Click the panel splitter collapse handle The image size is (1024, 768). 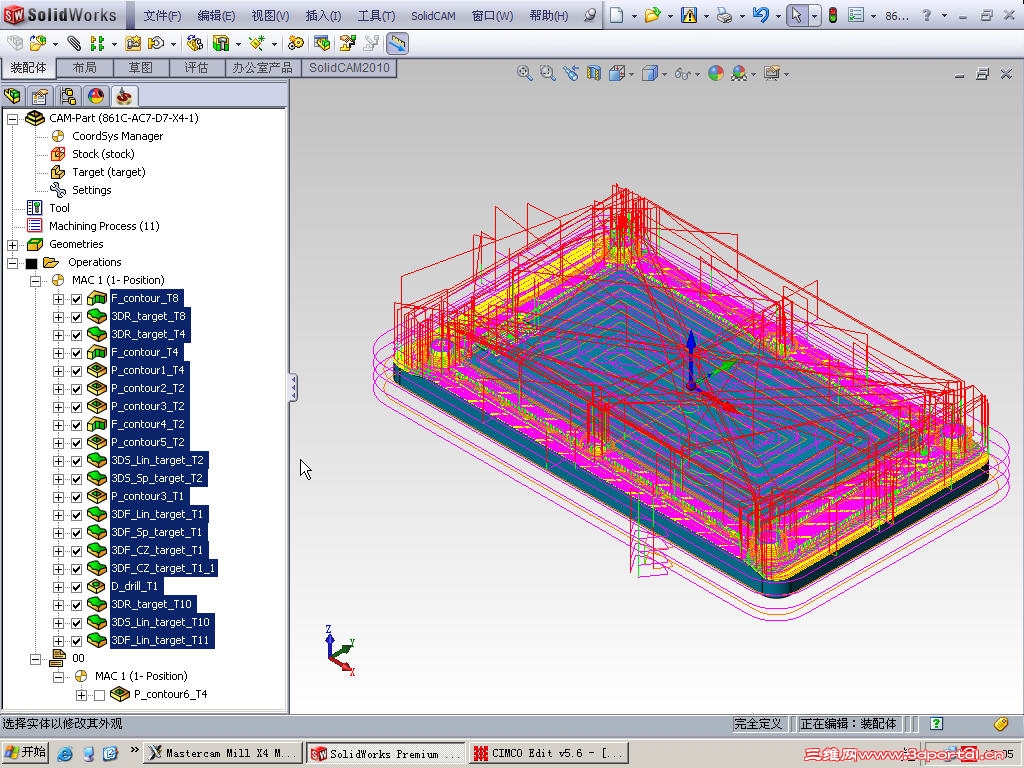pos(293,387)
